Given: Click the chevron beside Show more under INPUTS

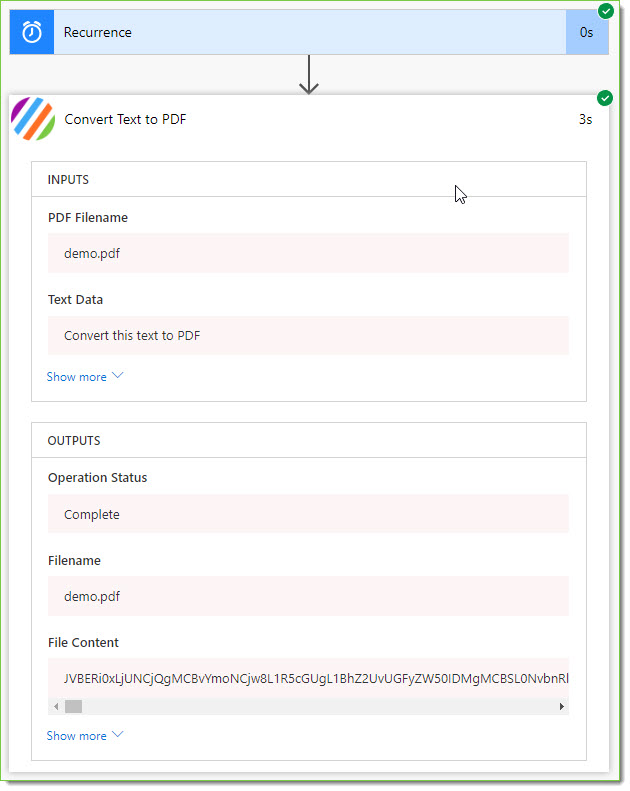Looking at the screenshot, I should coord(118,376).
